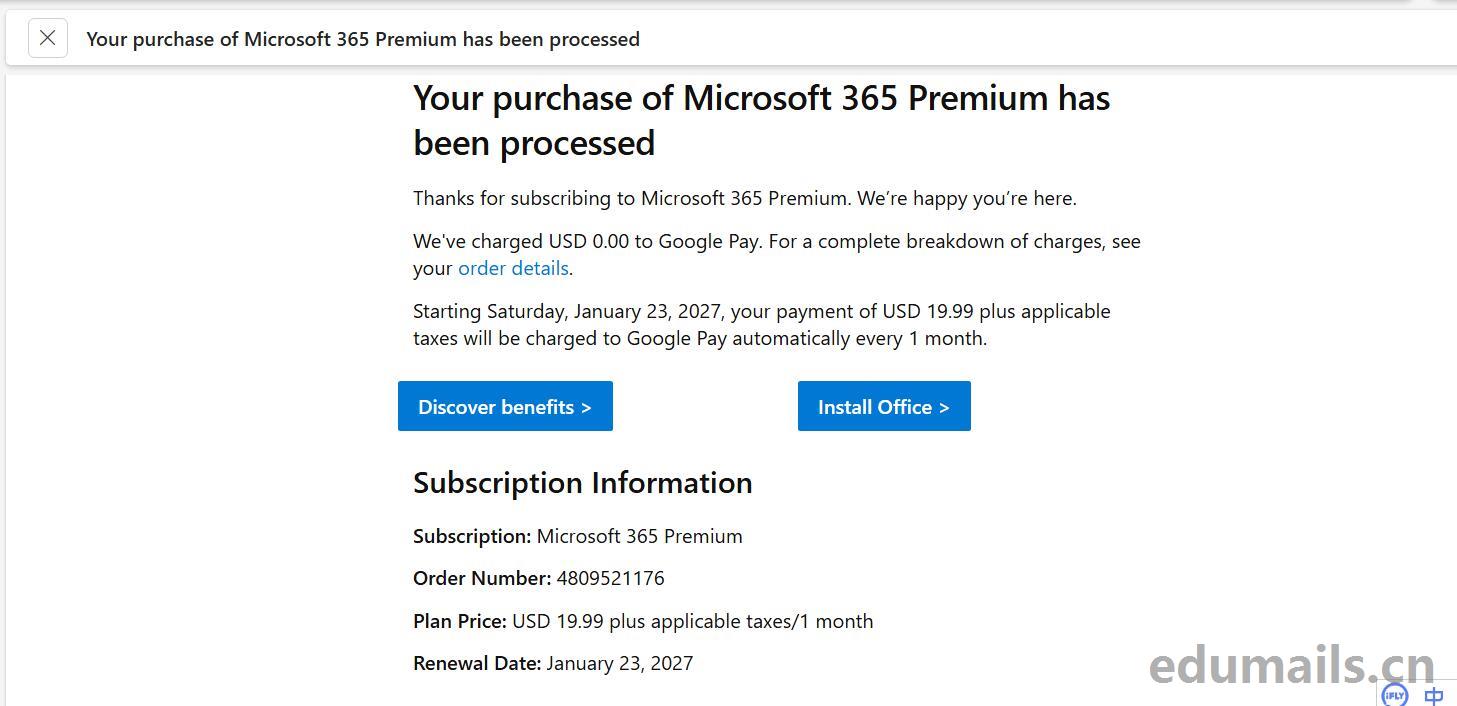Click the order number 4809521176
1457x706 pixels.
point(610,578)
